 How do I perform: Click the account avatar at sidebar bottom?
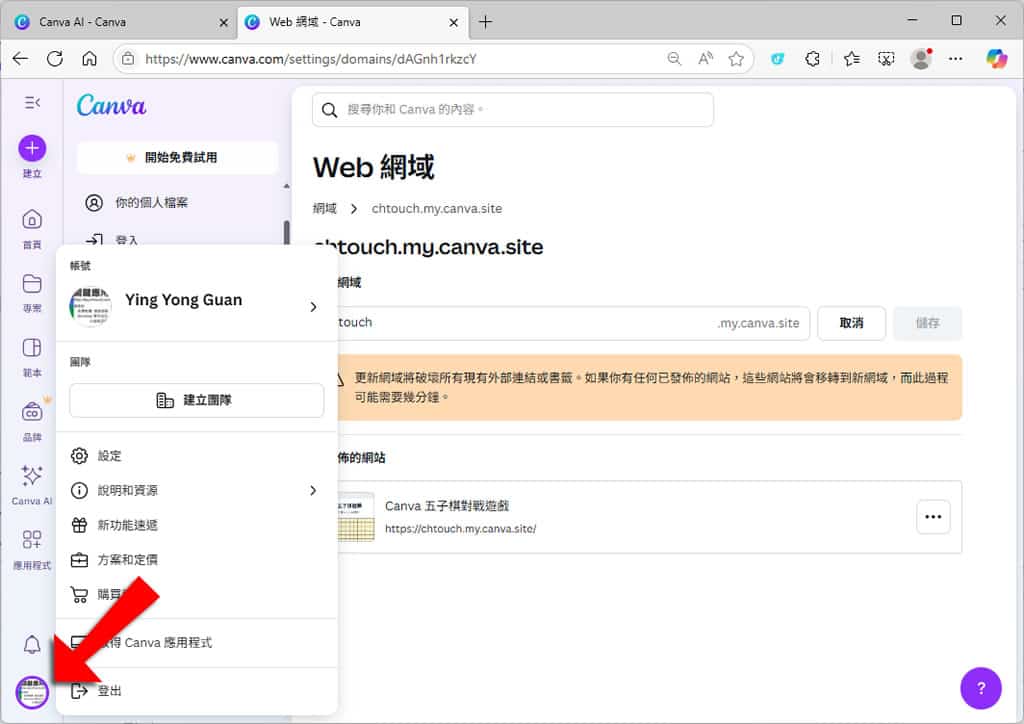(x=32, y=692)
